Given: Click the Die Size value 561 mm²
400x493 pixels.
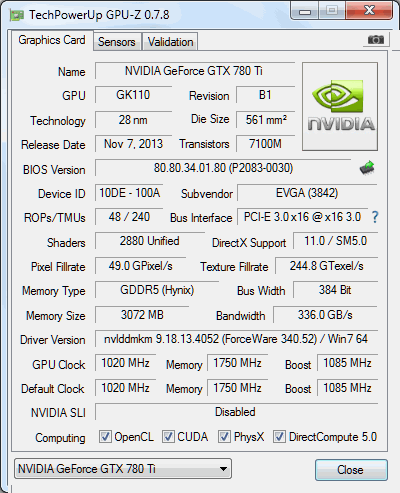Looking at the screenshot, I should pyautogui.click(x=265, y=120).
